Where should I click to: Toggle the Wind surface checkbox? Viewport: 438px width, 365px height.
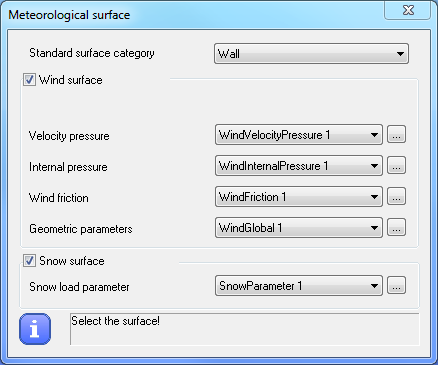[x=29, y=80]
